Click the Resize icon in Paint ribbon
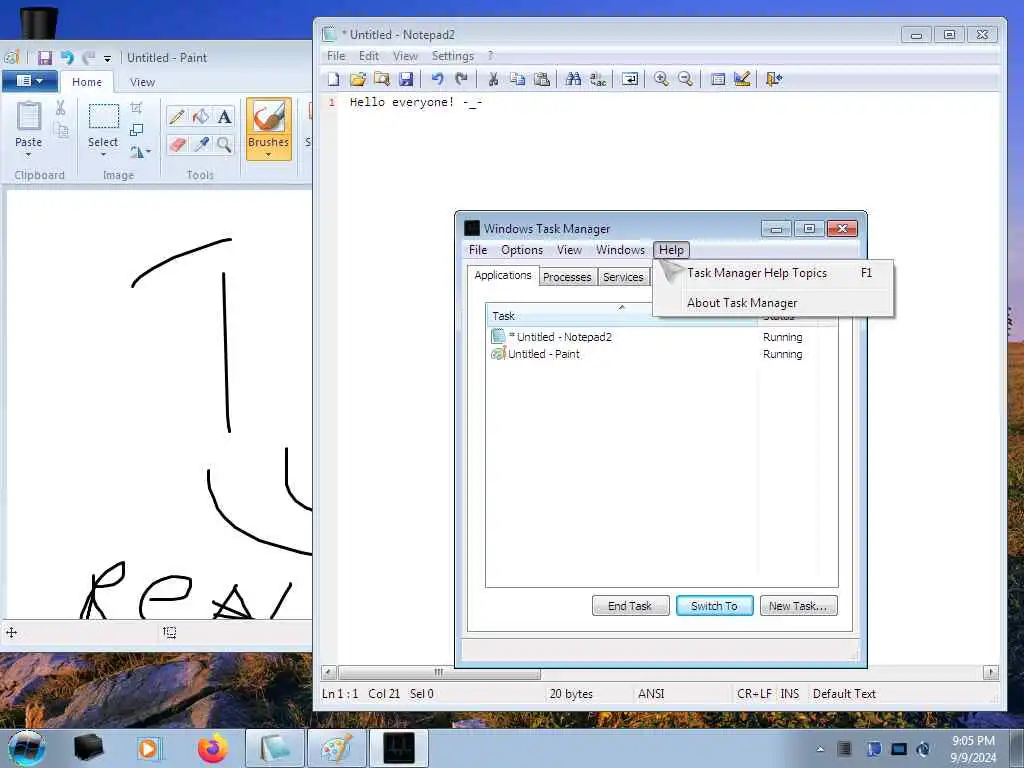Viewport: 1024px width, 768px height. [x=136, y=130]
